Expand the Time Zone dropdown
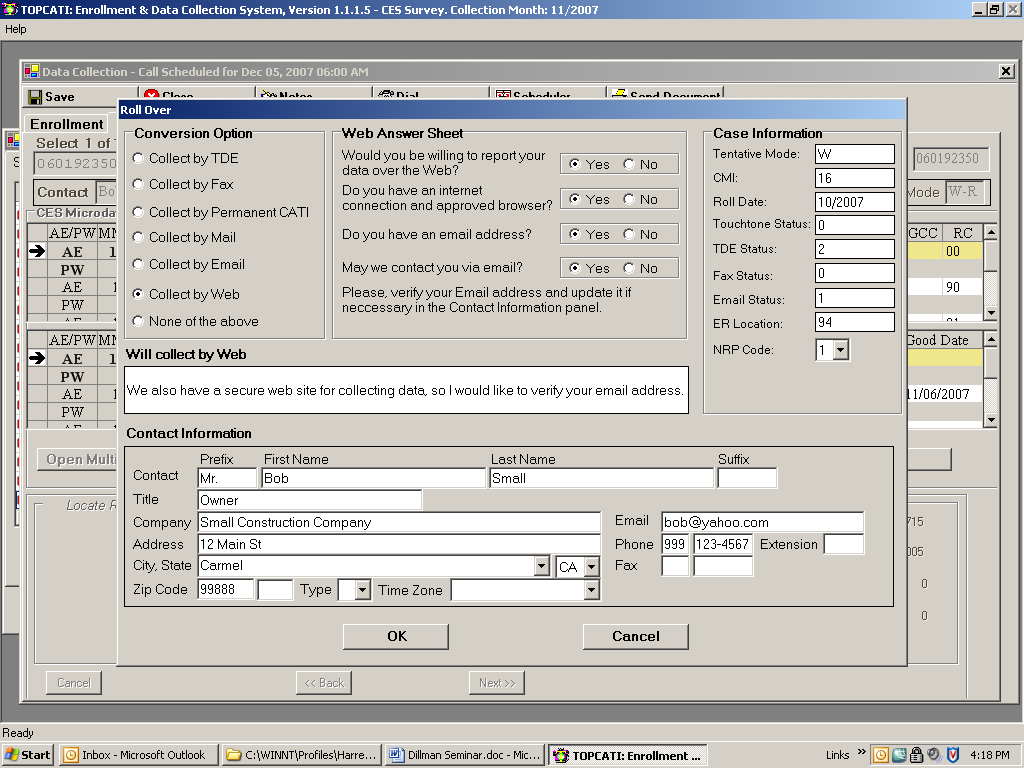1024x768 pixels. [591, 591]
